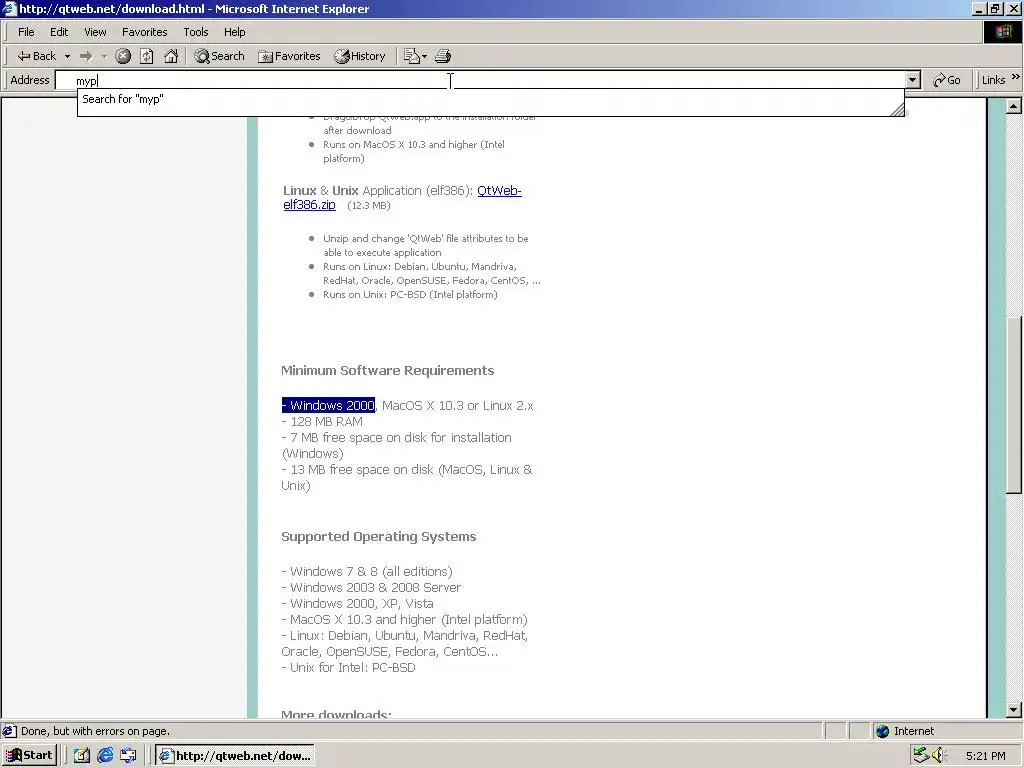
Task: Click the "- 128 MB RAM" line
Action: (x=322, y=422)
